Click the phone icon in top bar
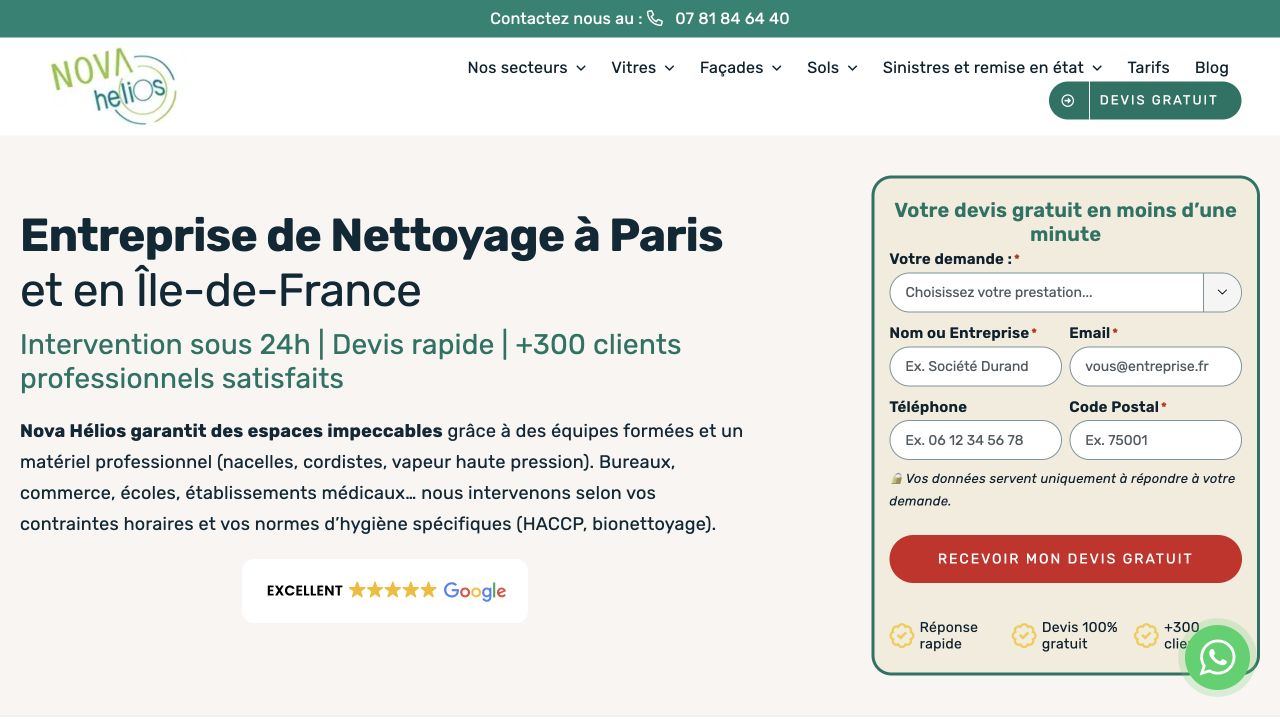Image resolution: width=1280 pixels, height=720 pixels. click(655, 18)
